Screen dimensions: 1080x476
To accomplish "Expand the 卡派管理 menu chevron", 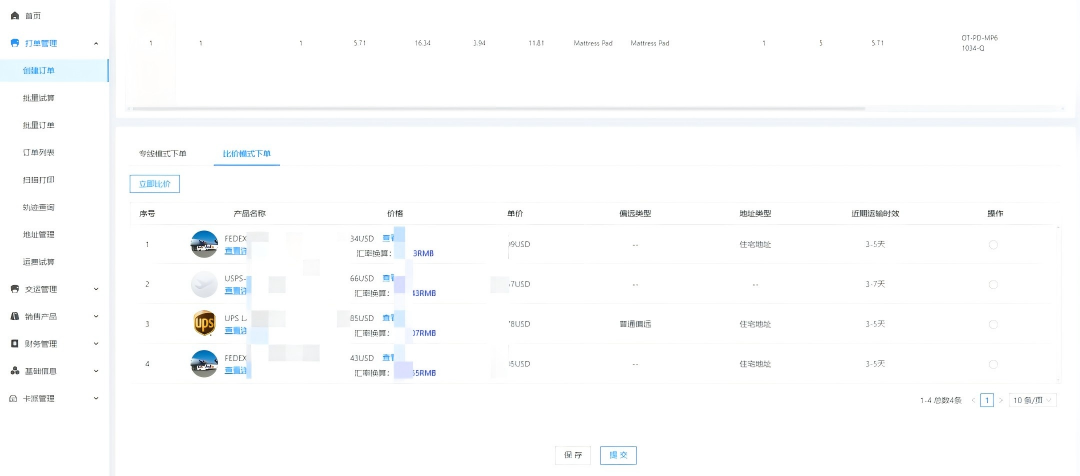I will [x=96, y=398].
